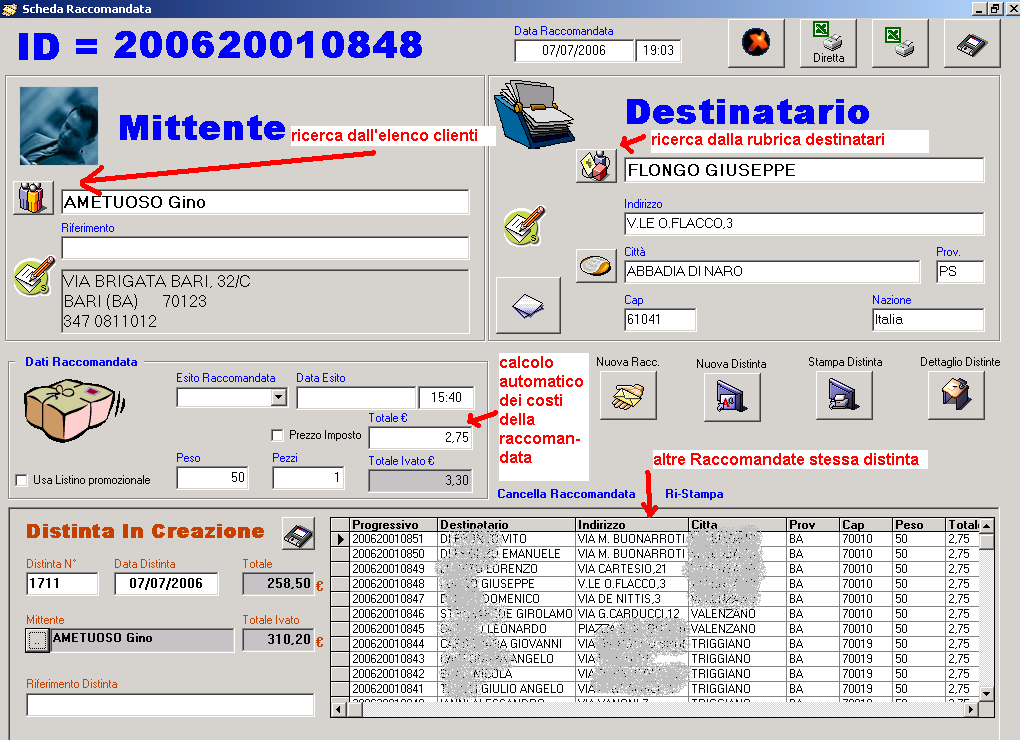Select table cell 200620010844
Screen dimensions: 1020x740
pos(393,644)
